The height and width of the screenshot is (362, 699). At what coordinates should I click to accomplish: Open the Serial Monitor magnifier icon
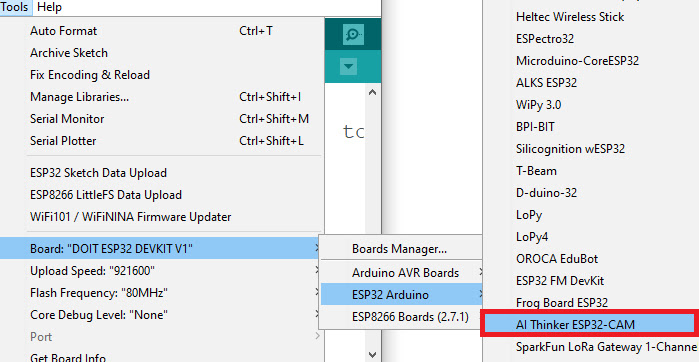[x=353, y=34]
